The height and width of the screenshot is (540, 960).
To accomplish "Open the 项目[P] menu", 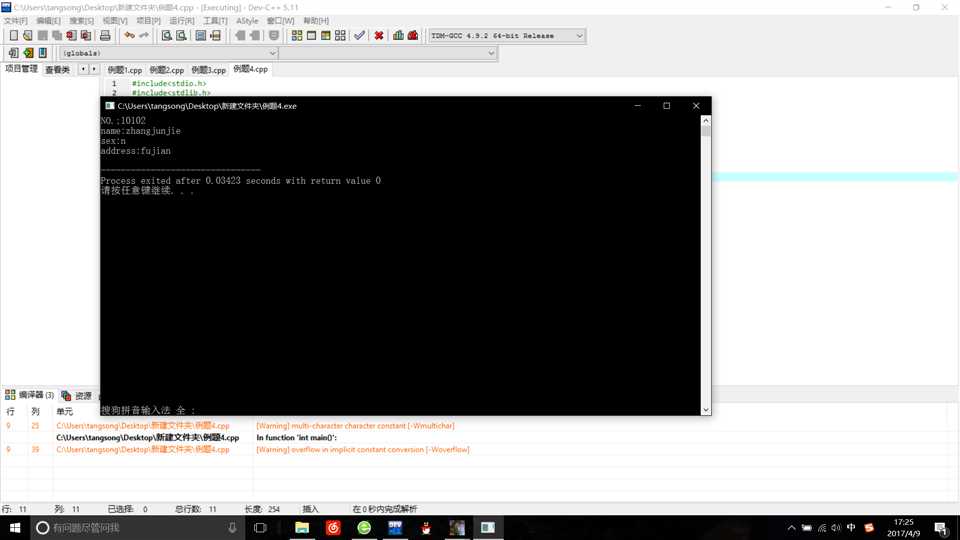I will coord(148,21).
